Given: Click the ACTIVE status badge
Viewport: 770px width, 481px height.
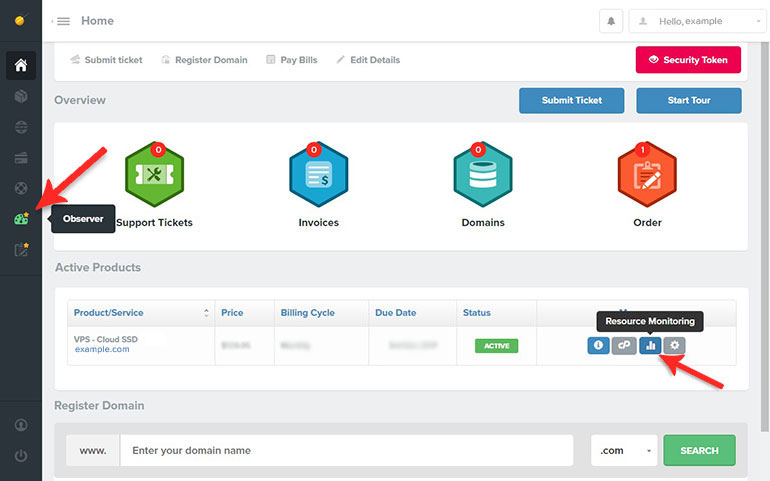Looking at the screenshot, I should coord(496,346).
